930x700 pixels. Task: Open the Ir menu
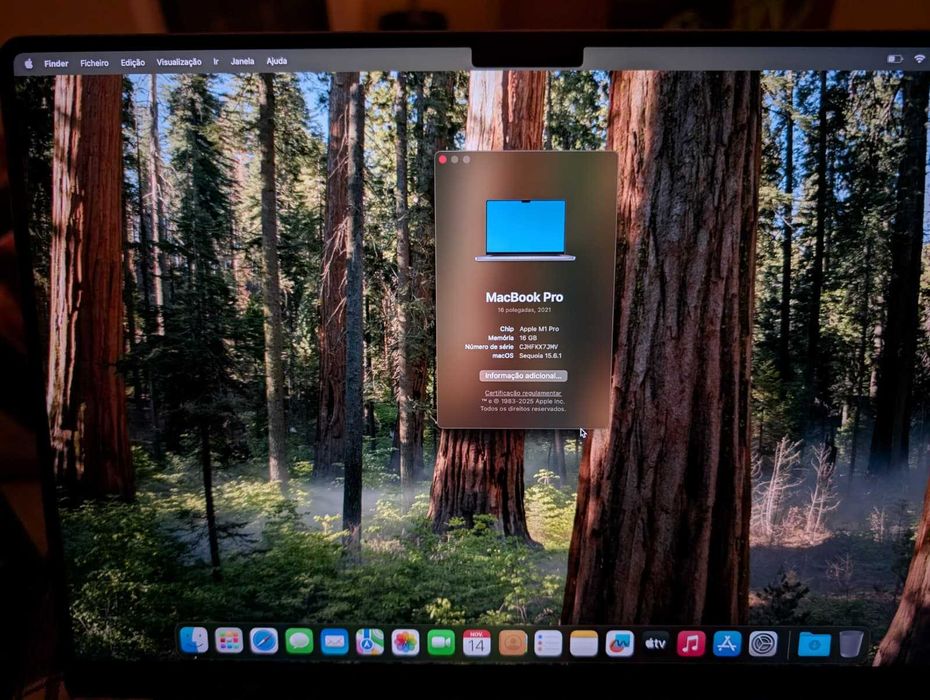click(216, 62)
